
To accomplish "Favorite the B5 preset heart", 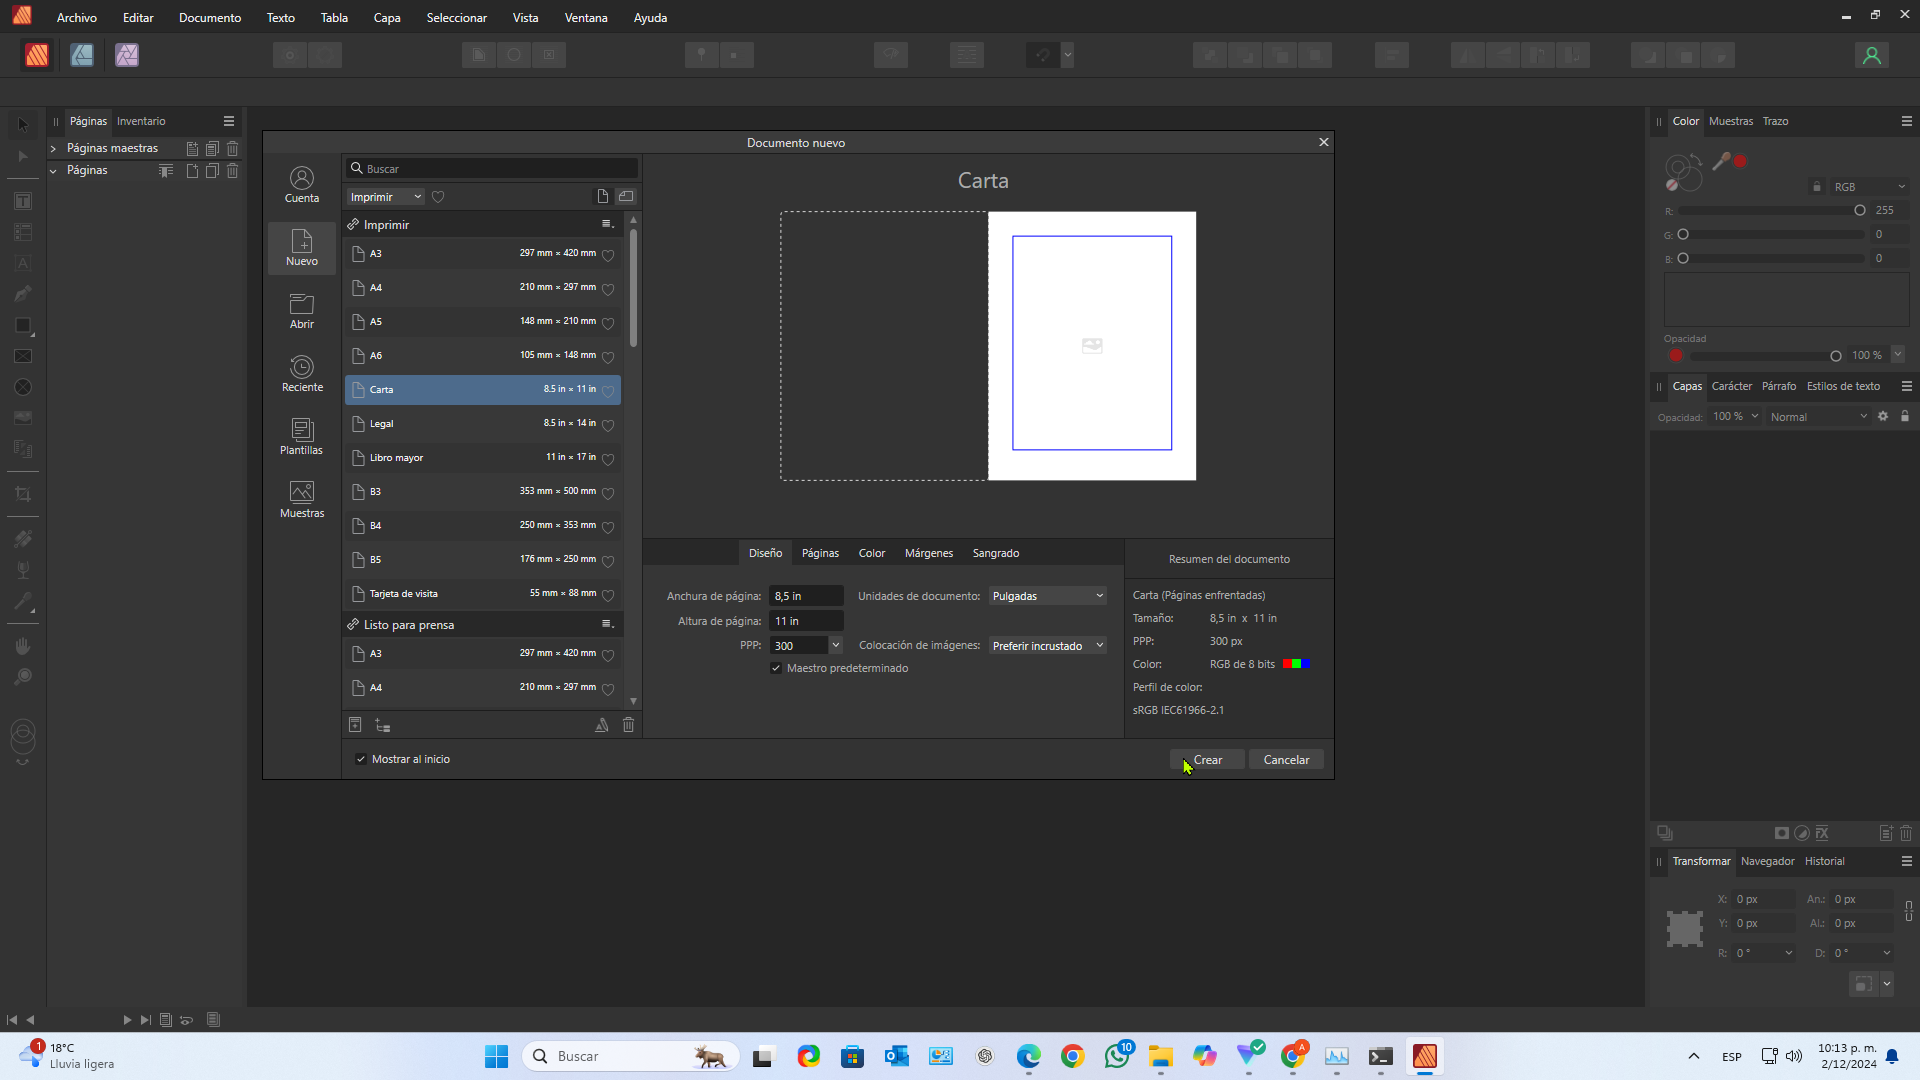I will pyautogui.click(x=608, y=561).
